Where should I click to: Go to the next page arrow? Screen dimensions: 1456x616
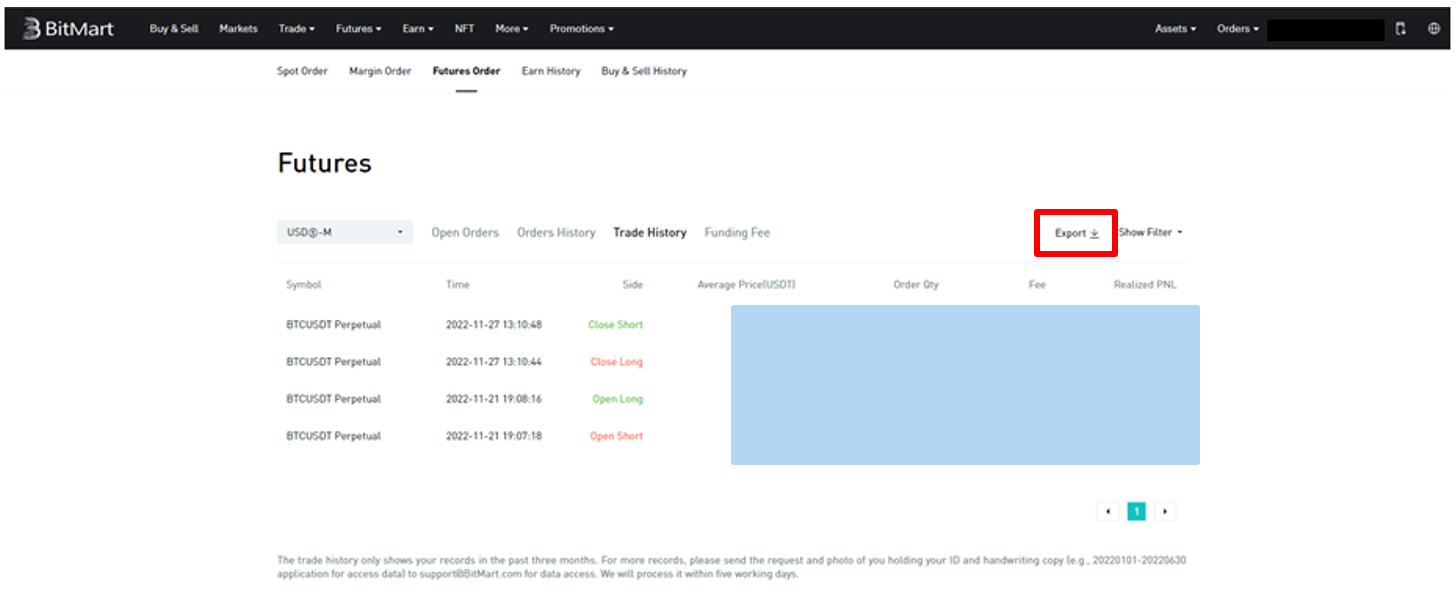[x=1165, y=511]
